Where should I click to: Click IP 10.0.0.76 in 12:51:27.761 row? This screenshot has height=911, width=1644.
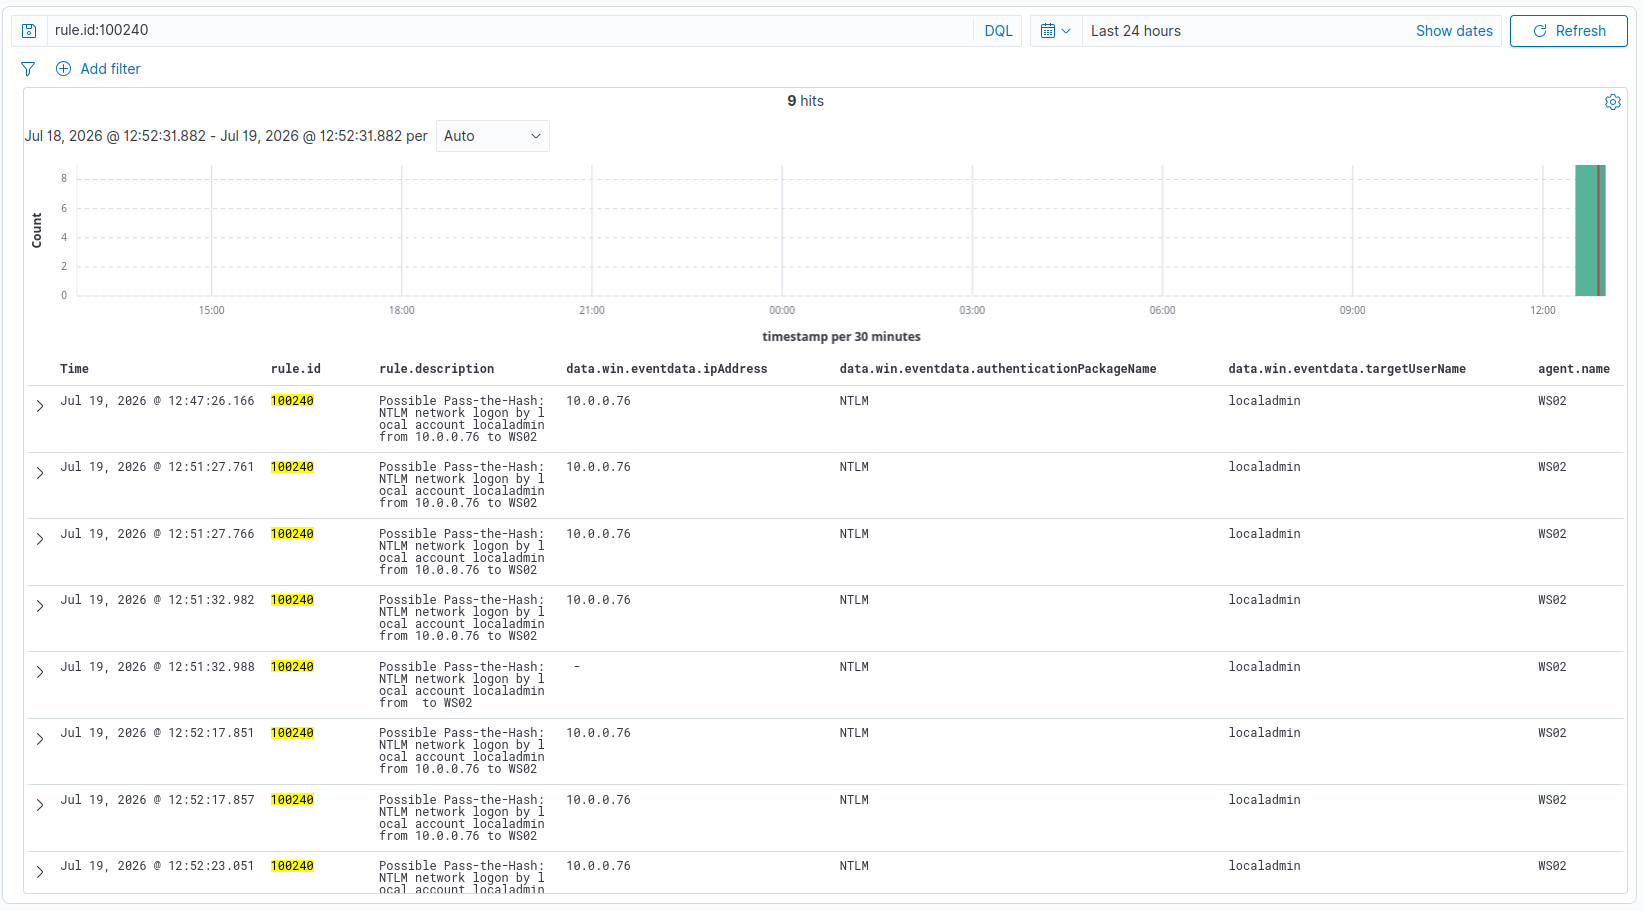point(598,467)
